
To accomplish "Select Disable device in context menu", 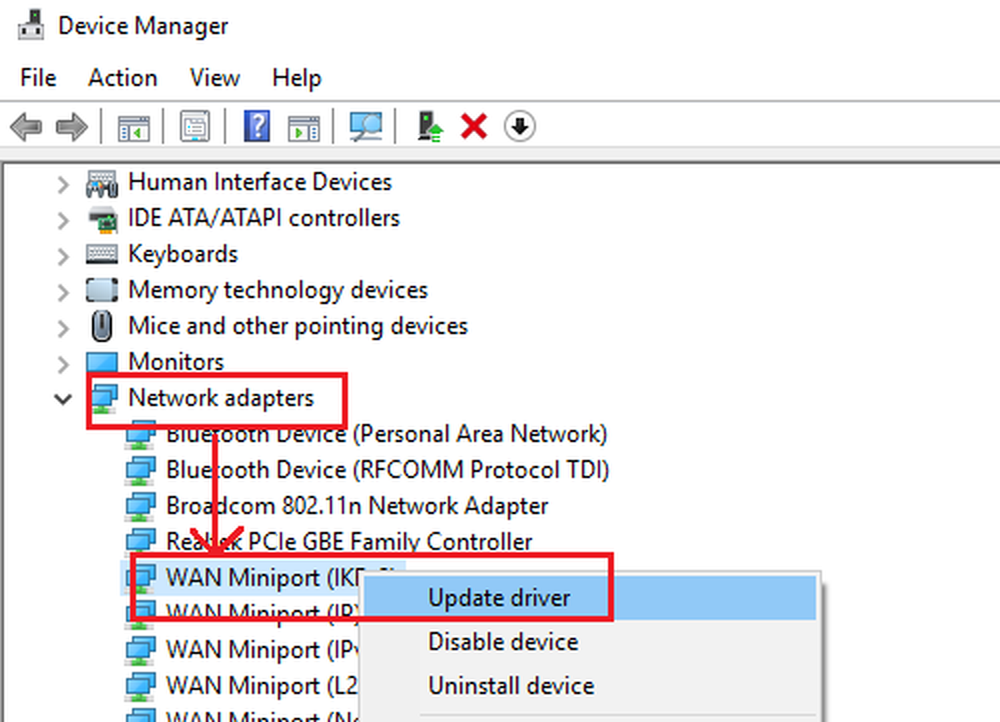I will (503, 642).
